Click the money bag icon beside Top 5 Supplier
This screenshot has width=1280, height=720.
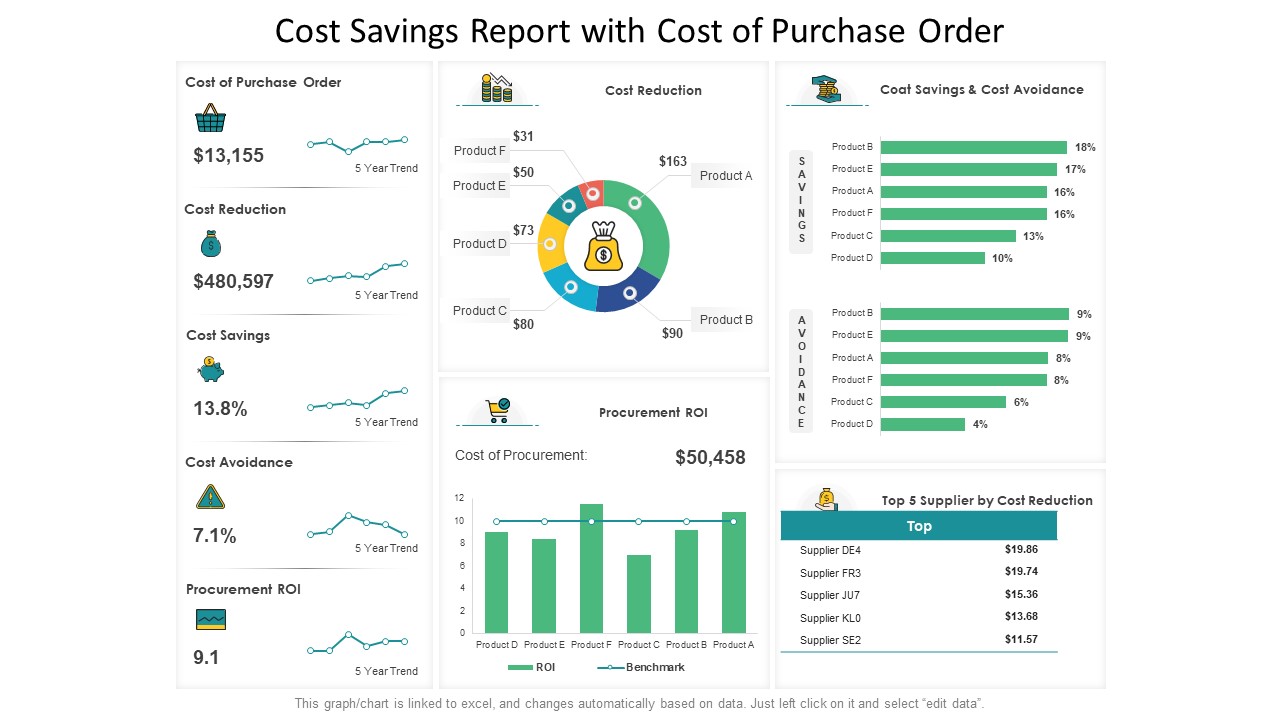826,499
